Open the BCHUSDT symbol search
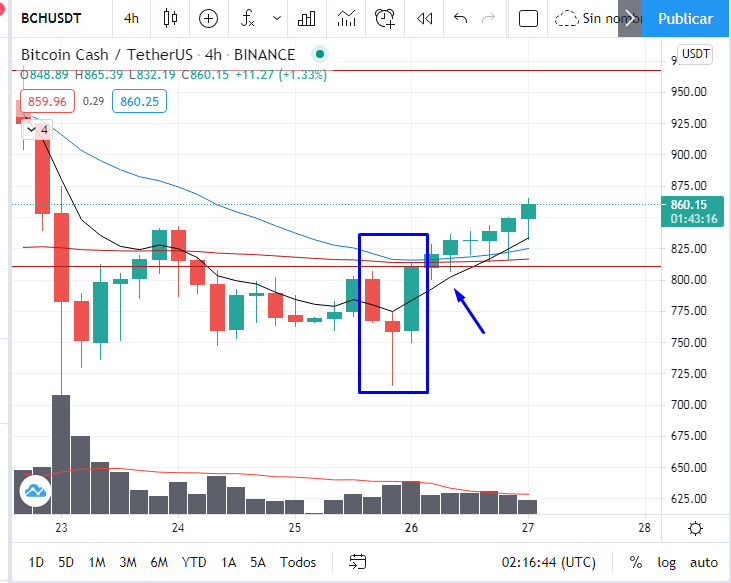731x583 pixels. pyautogui.click(x=51, y=18)
